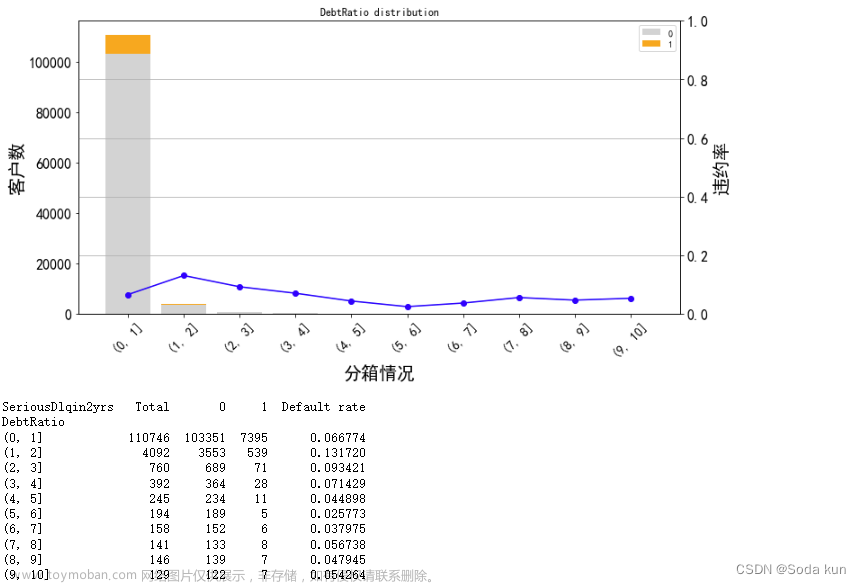
Task: Click the total value "4092"
Action: click(x=156, y=453)
